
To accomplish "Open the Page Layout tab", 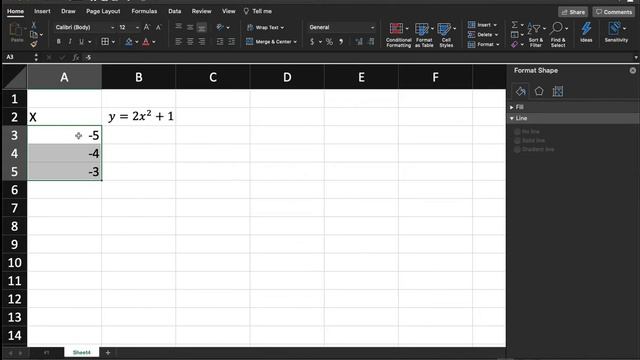I will [103, 11].
